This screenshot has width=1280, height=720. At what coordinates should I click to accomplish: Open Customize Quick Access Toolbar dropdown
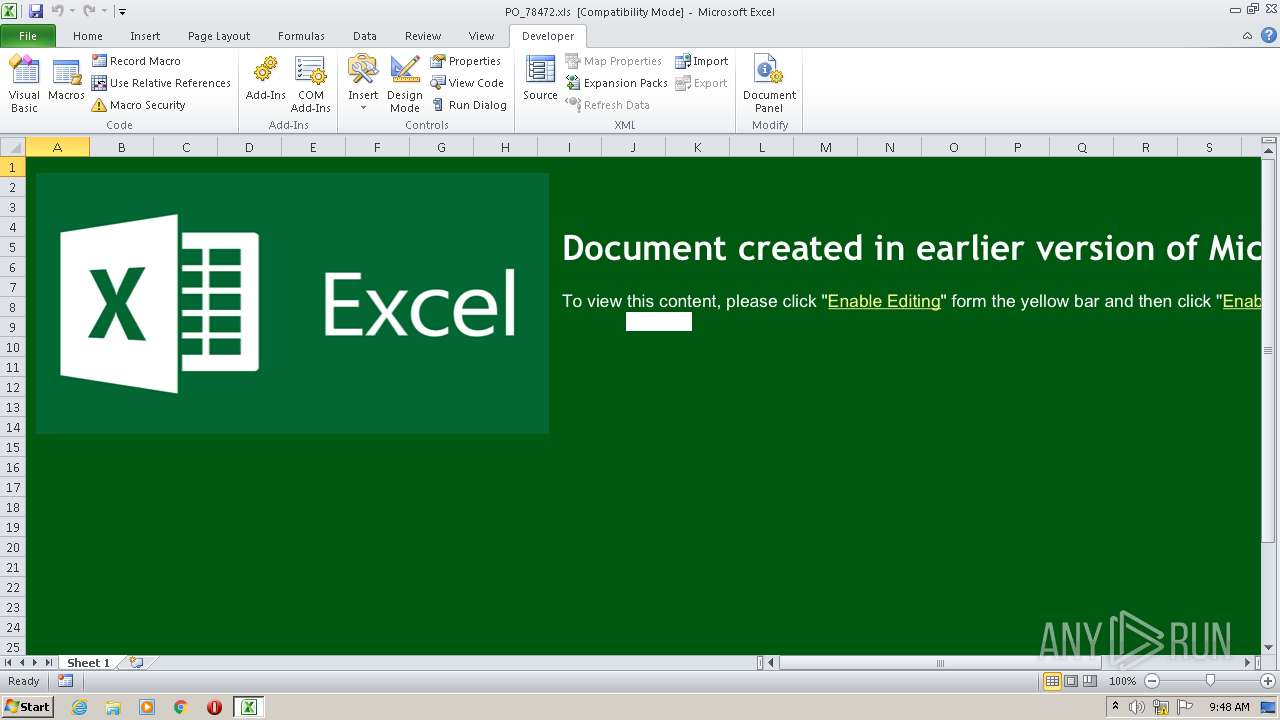pos(122,12)
